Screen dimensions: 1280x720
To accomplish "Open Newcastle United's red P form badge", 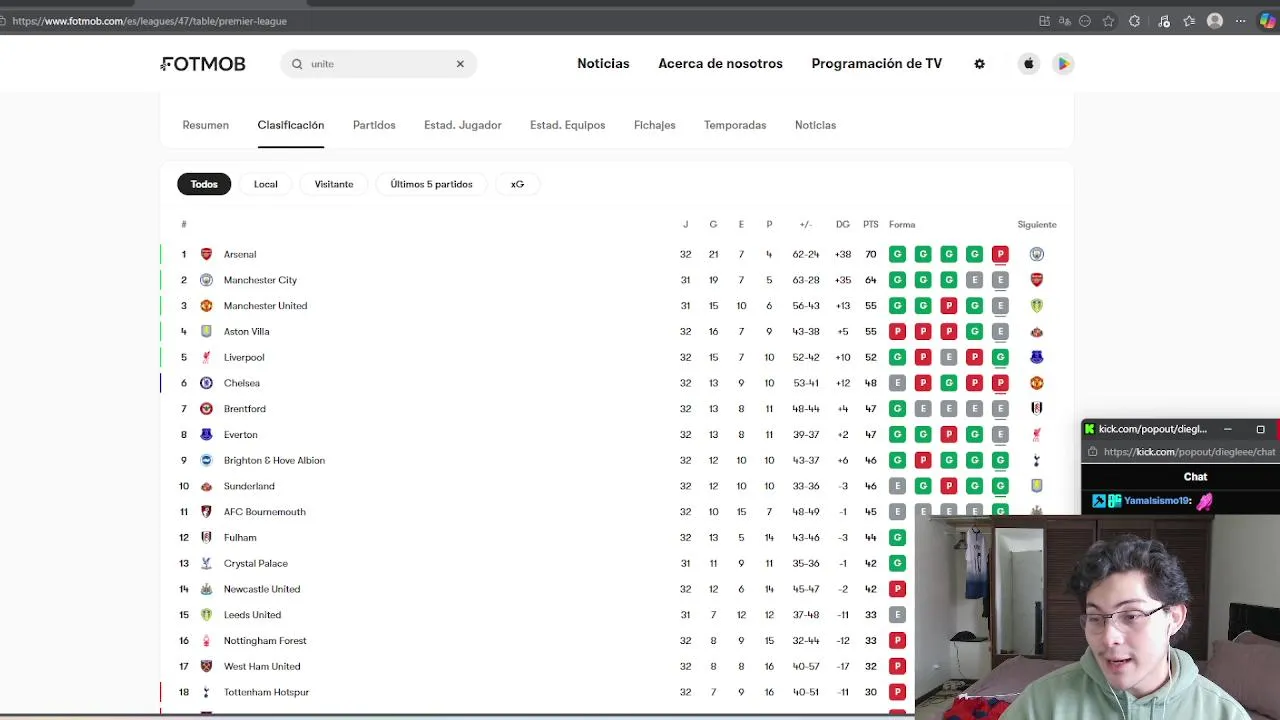I will [x=897, y=589].
